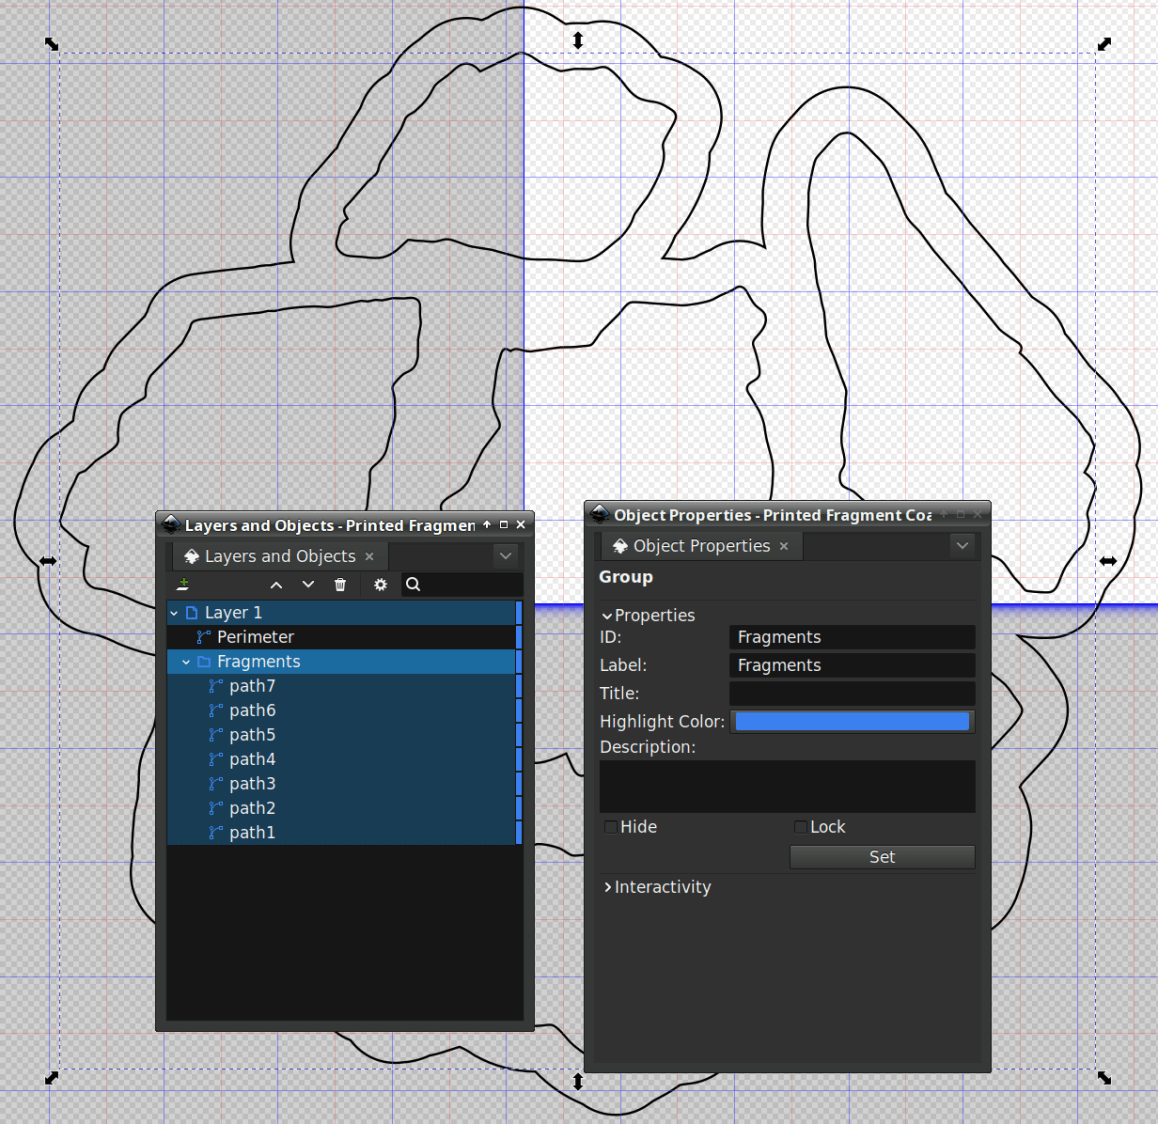Image resolution: width=1158 pixels, height=1124 pixels.
Task: Collapse the Properties section
Action: [x=607, y=615]
